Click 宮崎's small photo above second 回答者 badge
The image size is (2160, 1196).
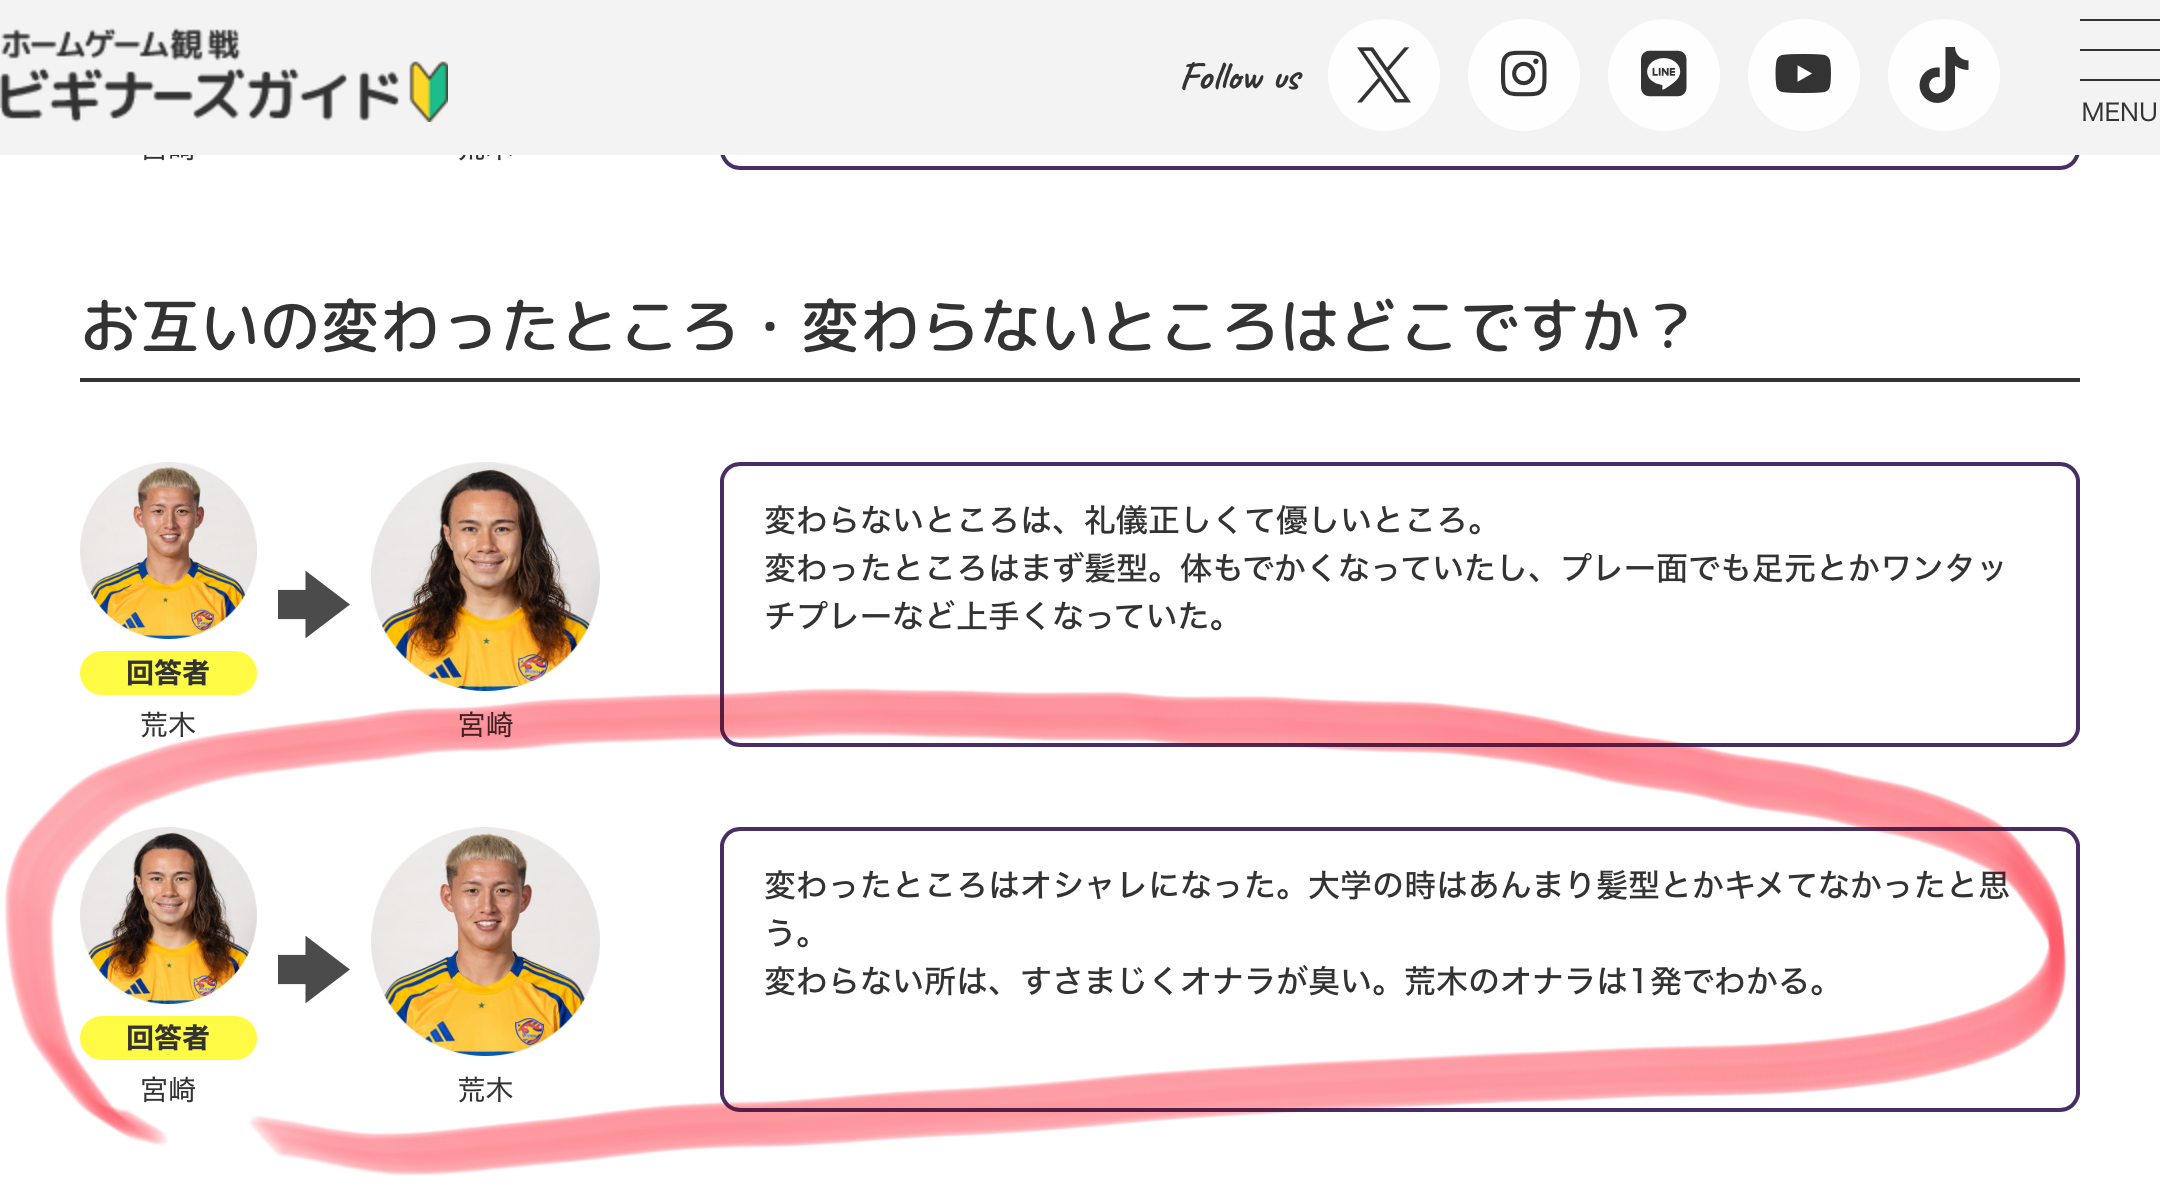coord(168,915)
